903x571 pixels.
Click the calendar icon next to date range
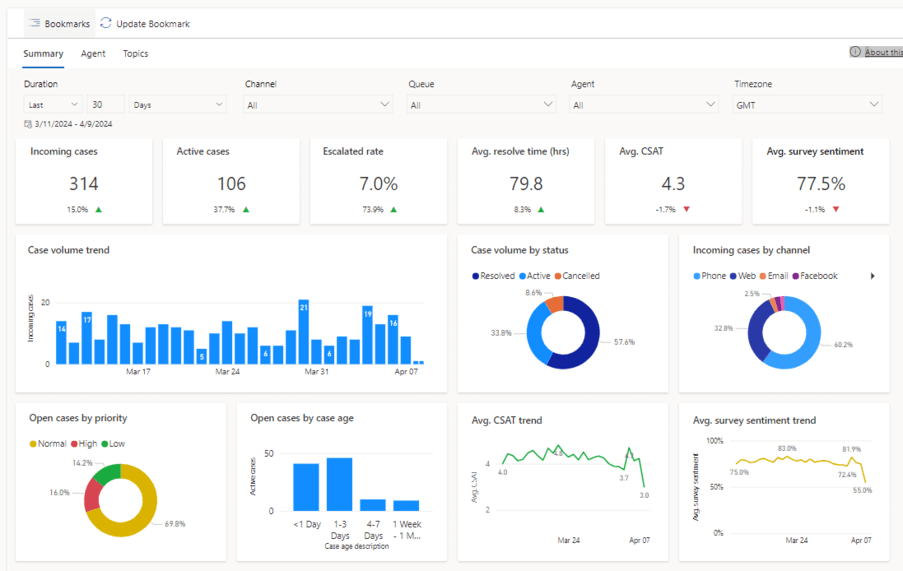pyautogui.click(x=28, y=124)
